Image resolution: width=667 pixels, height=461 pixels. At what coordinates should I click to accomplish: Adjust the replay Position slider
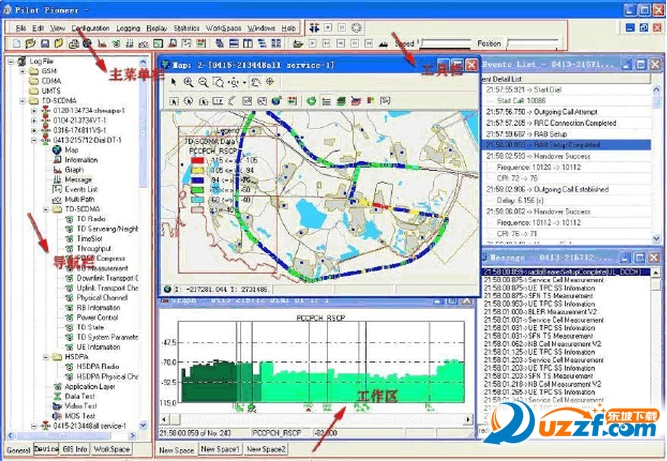(533, 43)
